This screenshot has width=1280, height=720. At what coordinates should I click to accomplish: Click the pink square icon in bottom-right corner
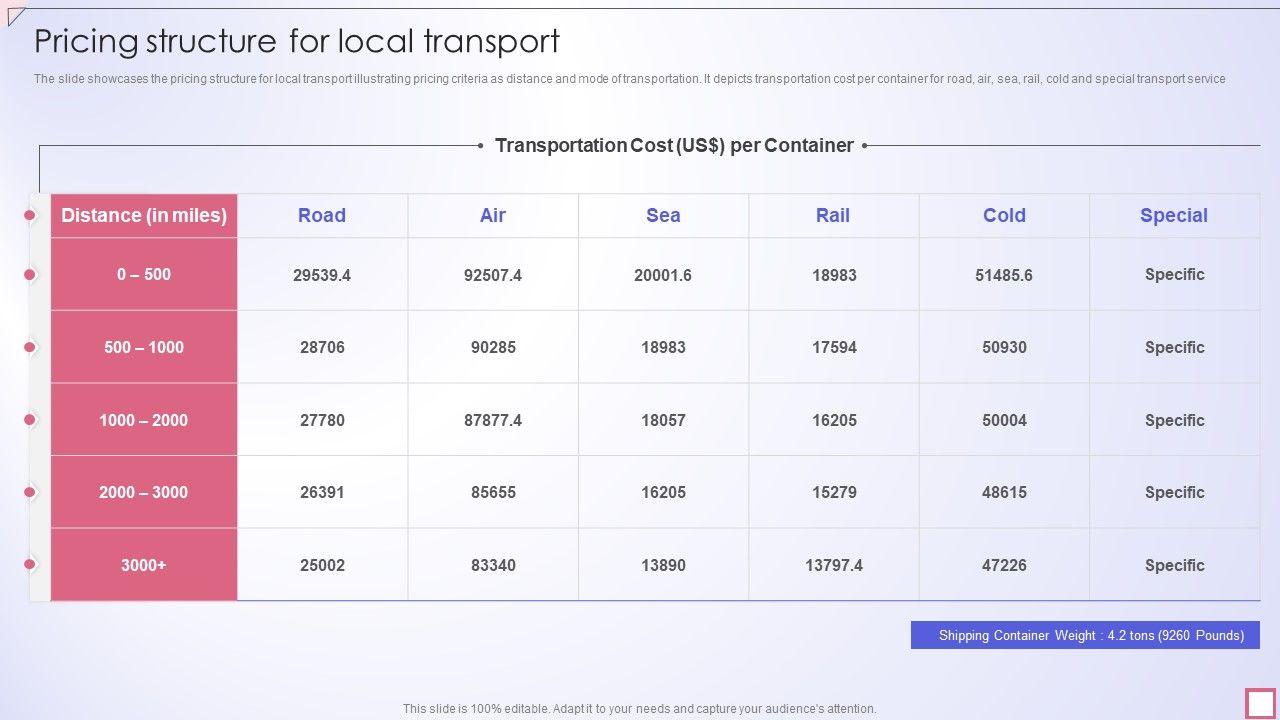point(1260,703)
